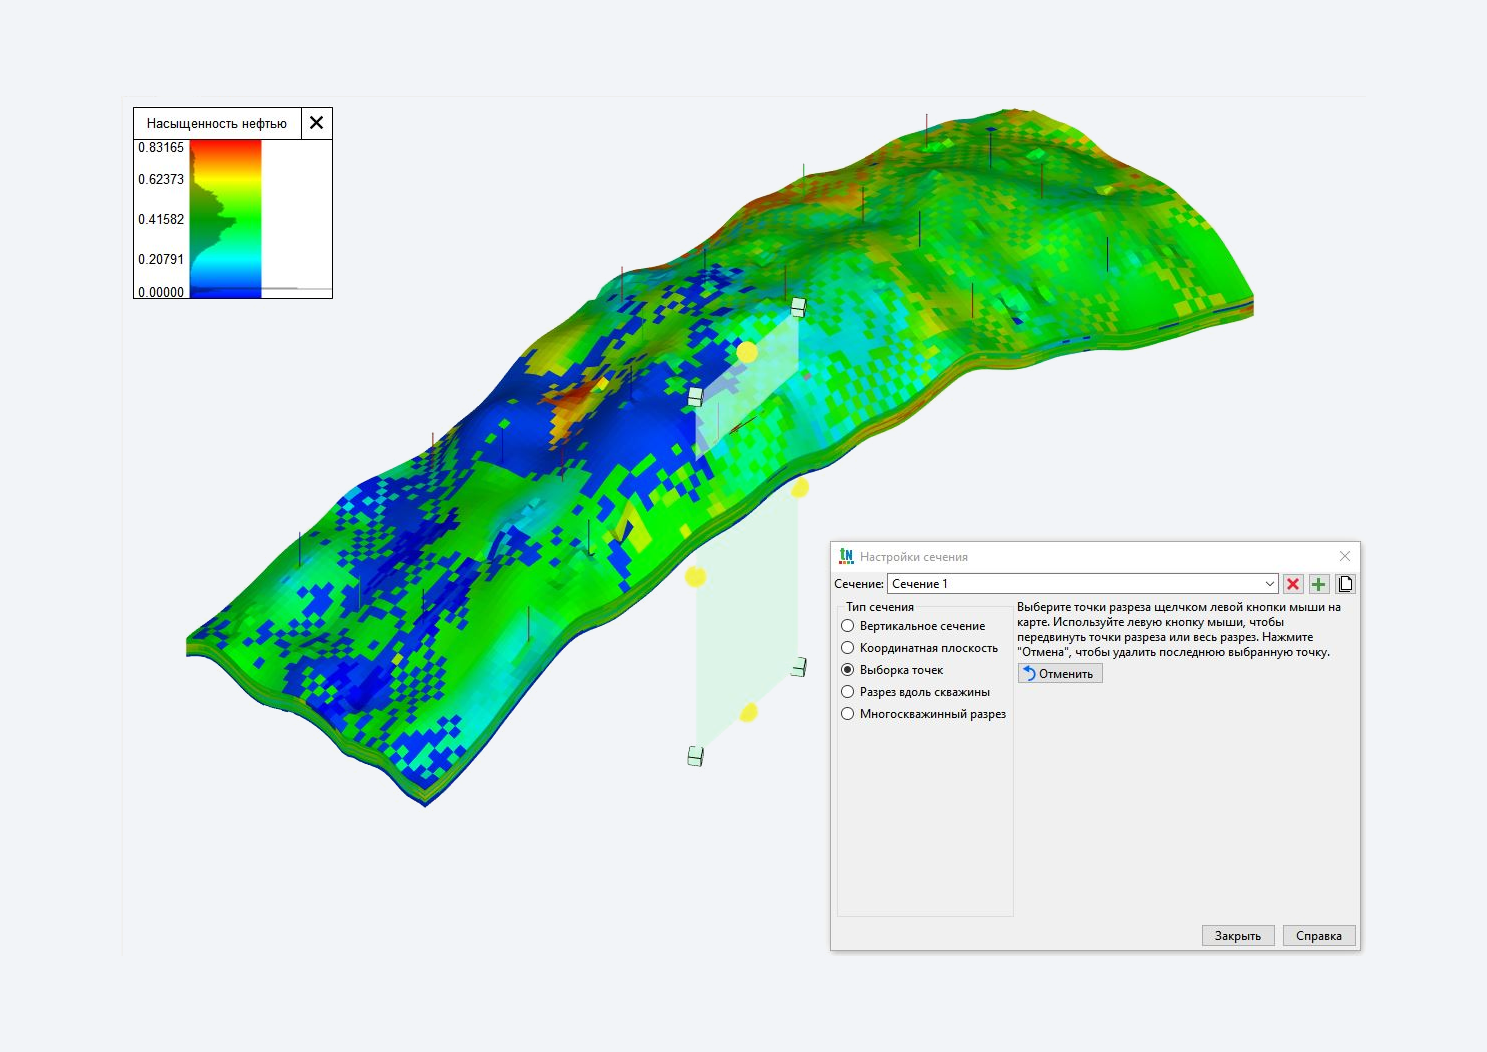The image size is (1487, 1052).
Task: Click the app logo in dialog title
Action: click(846, 556)
